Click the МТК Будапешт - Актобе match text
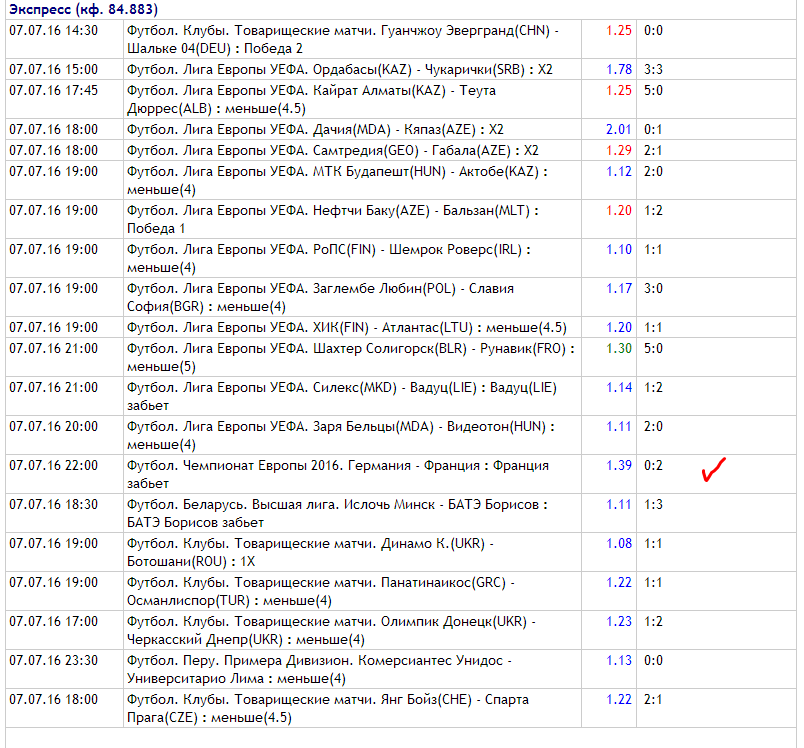804x748 pixels. click(337, 180)
